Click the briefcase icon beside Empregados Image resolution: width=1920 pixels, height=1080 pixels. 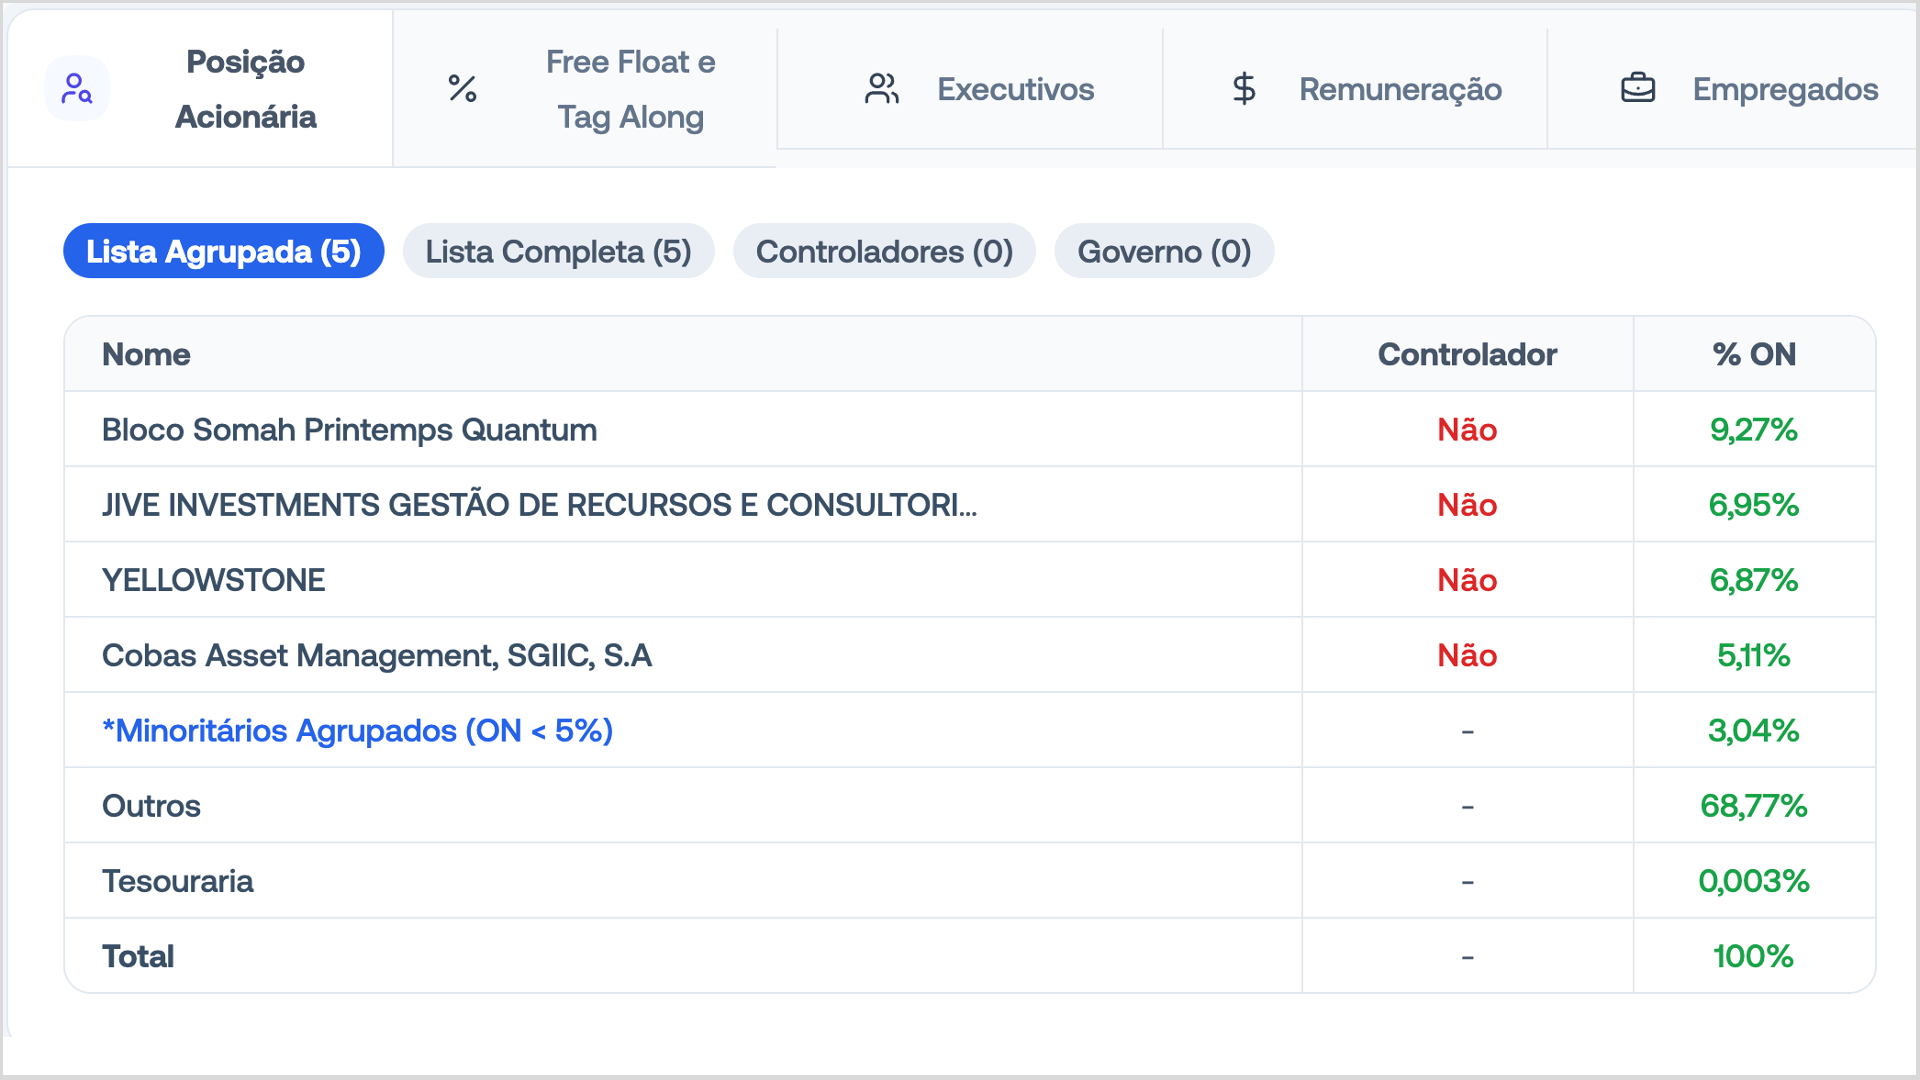[x=1638, y=89]
